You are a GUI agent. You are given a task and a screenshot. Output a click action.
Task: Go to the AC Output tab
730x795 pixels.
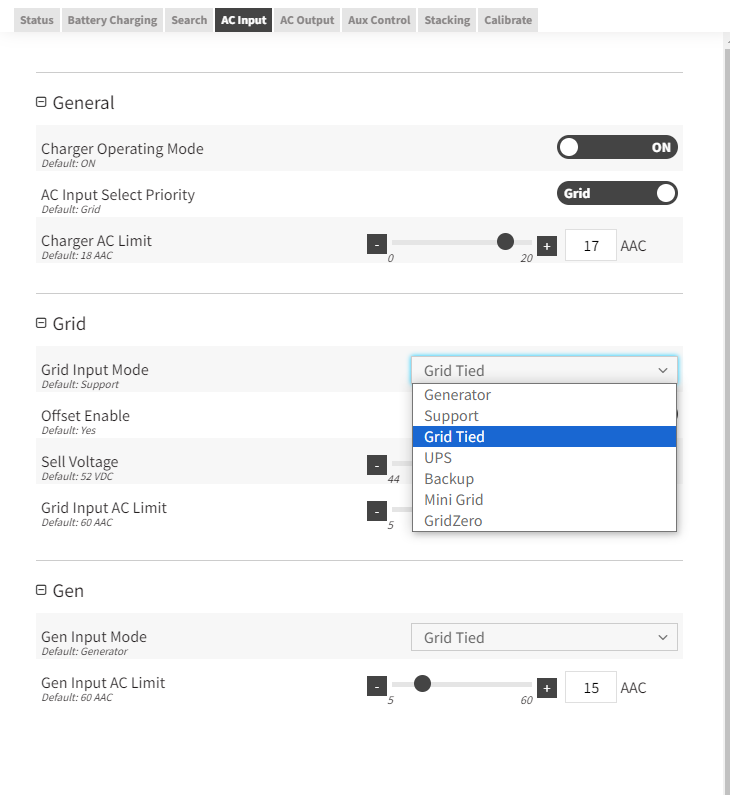307,20
